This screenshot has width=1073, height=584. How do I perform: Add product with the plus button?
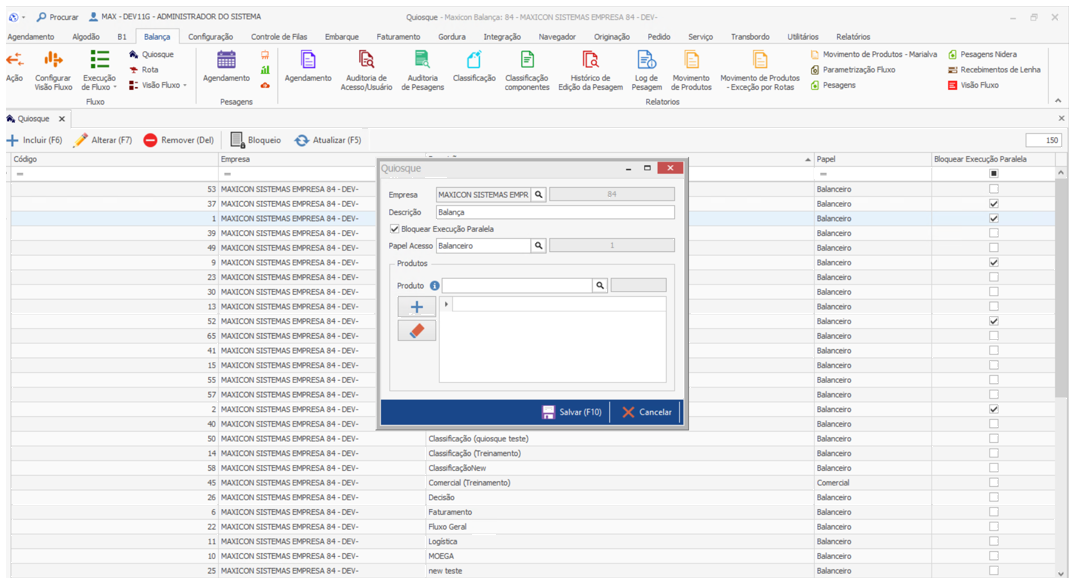pos(417,307)
